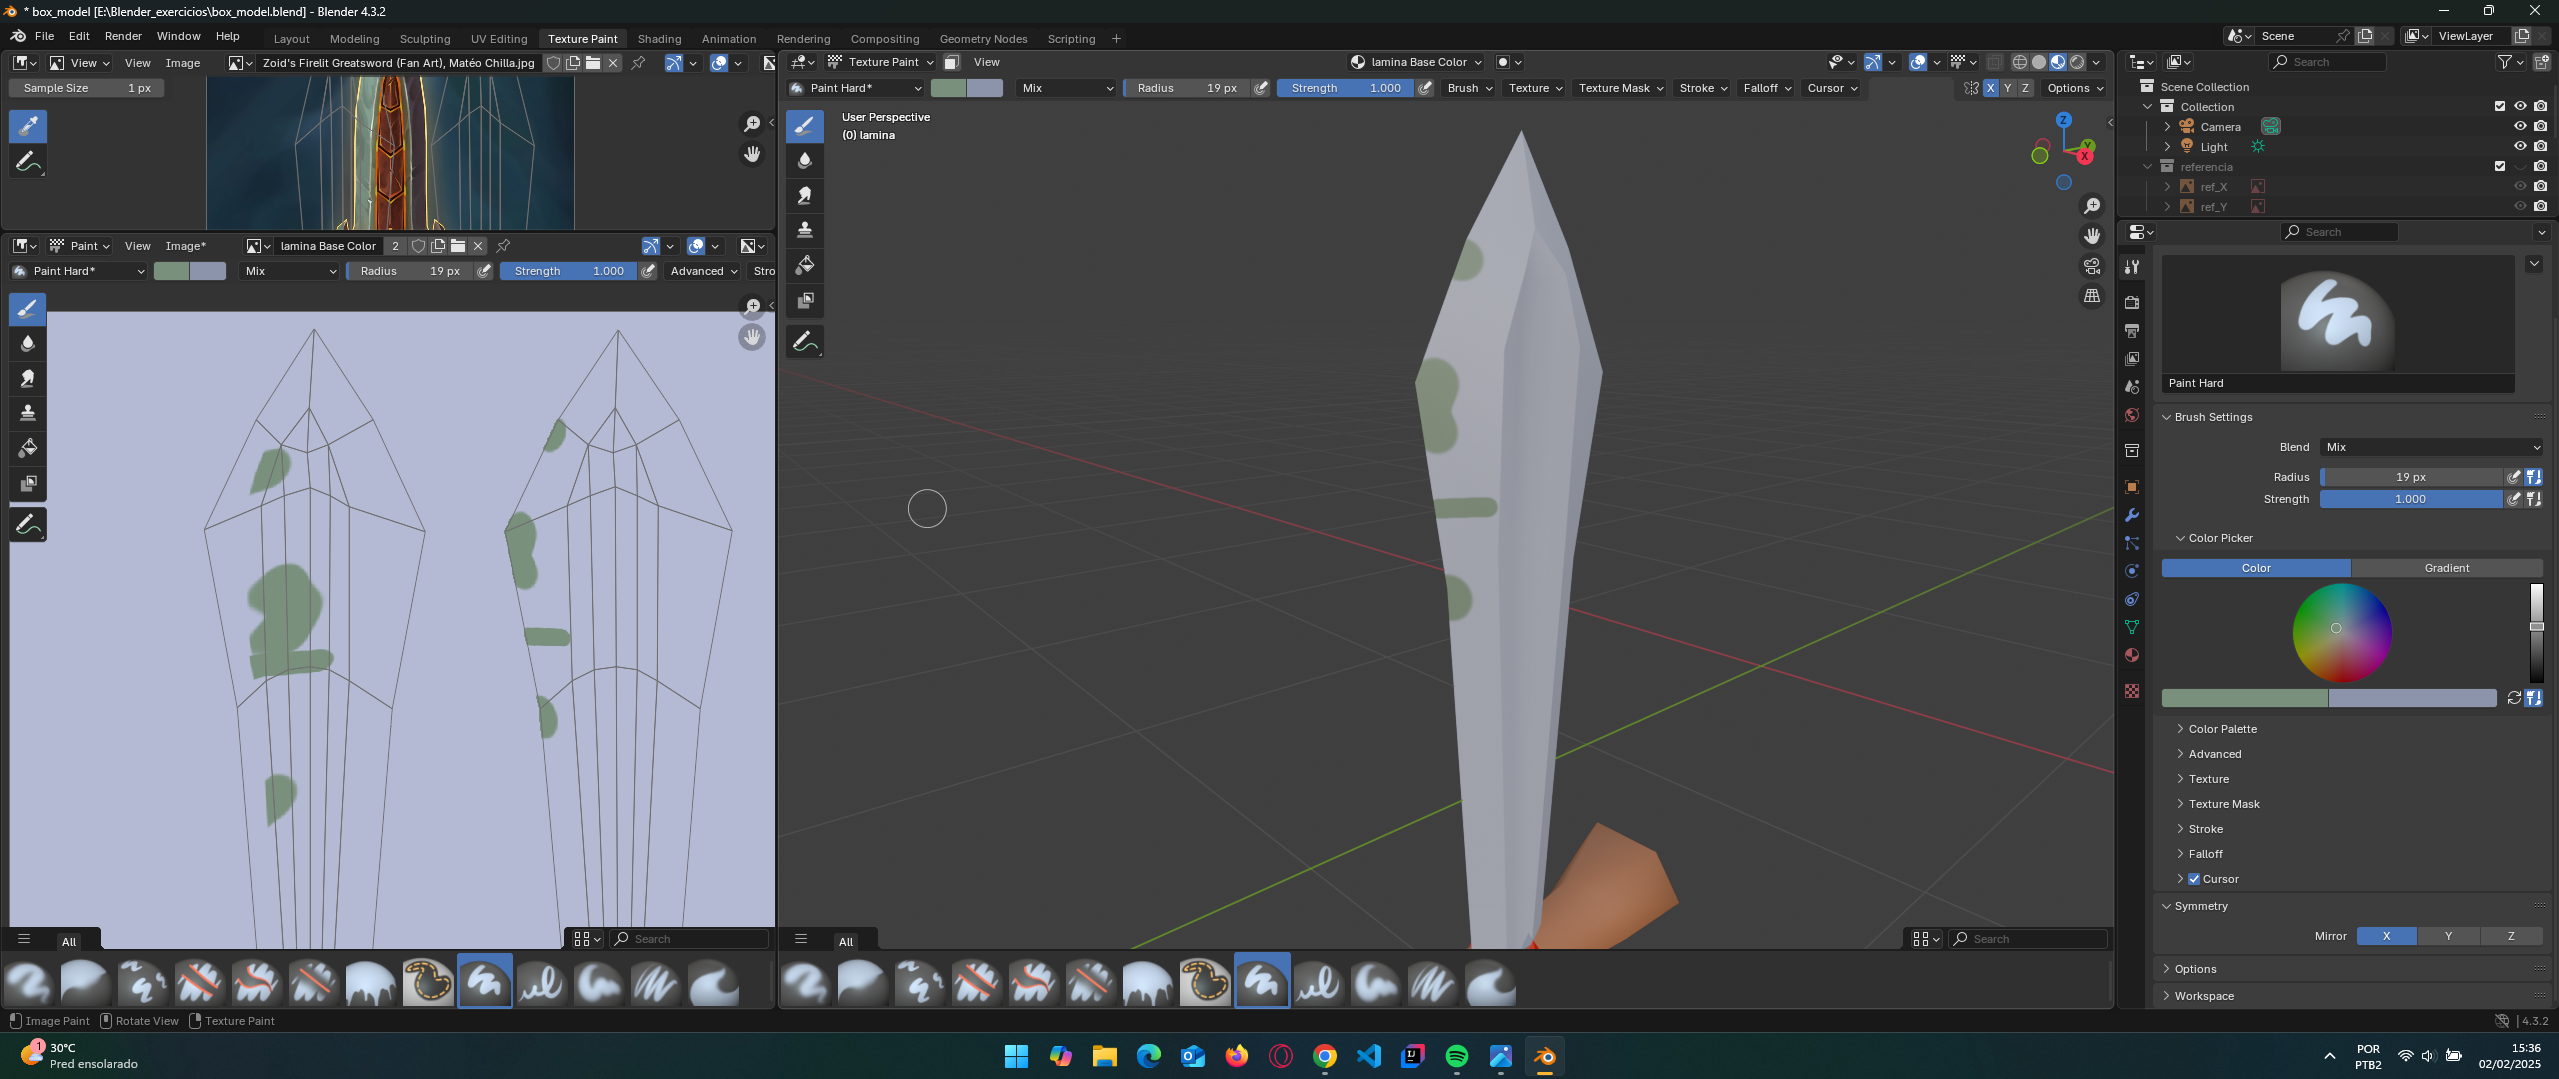Switch to the Shading workspace tab
Screen dimensions: 2559x1079
click(x=659, y=39)
